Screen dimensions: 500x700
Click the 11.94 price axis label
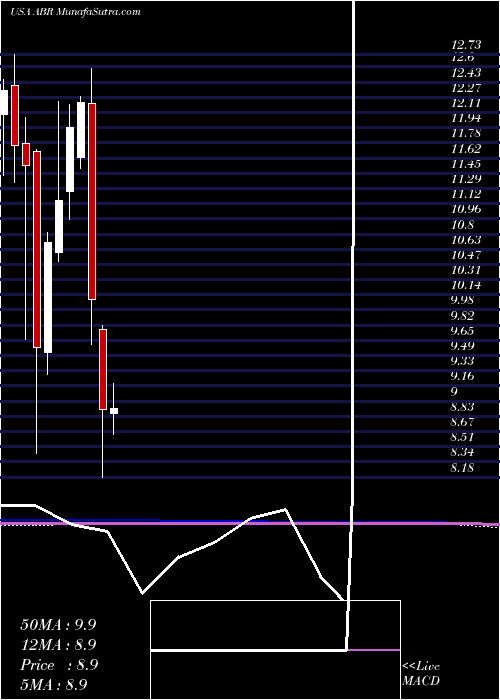(x=466, y=118)
